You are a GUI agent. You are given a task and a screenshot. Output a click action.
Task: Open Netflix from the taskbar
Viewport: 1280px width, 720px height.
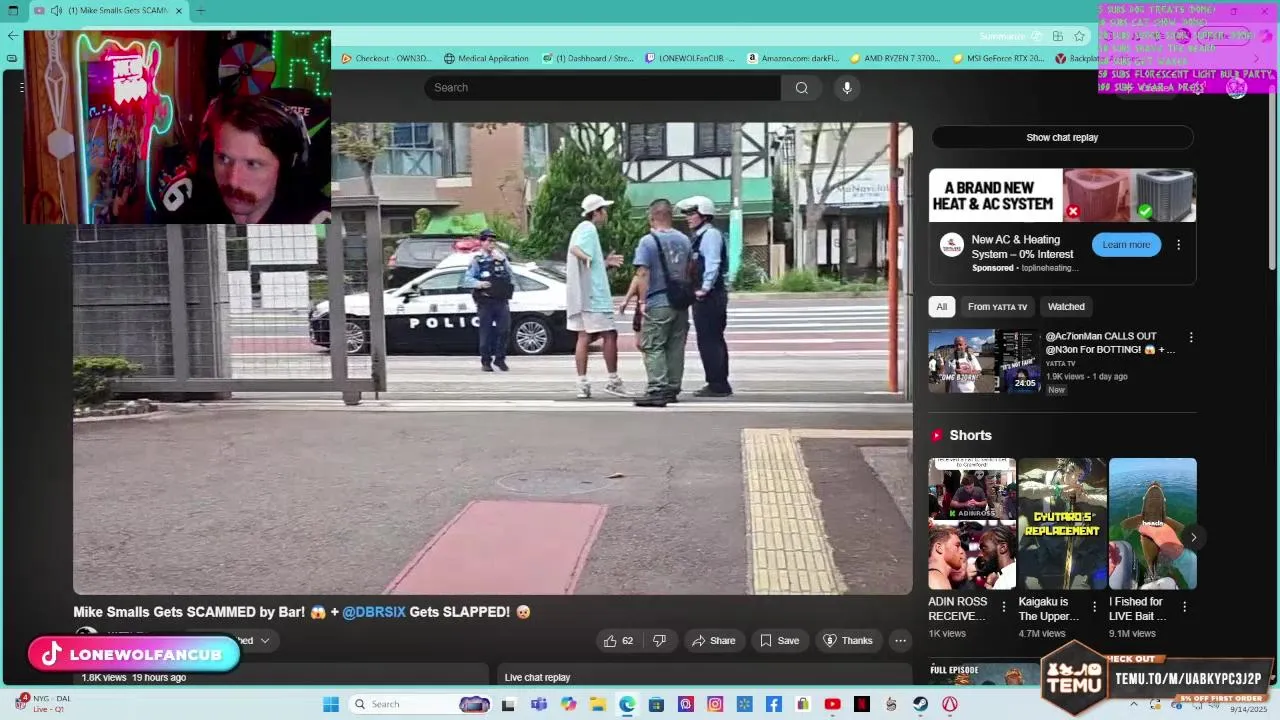[862, 704]
